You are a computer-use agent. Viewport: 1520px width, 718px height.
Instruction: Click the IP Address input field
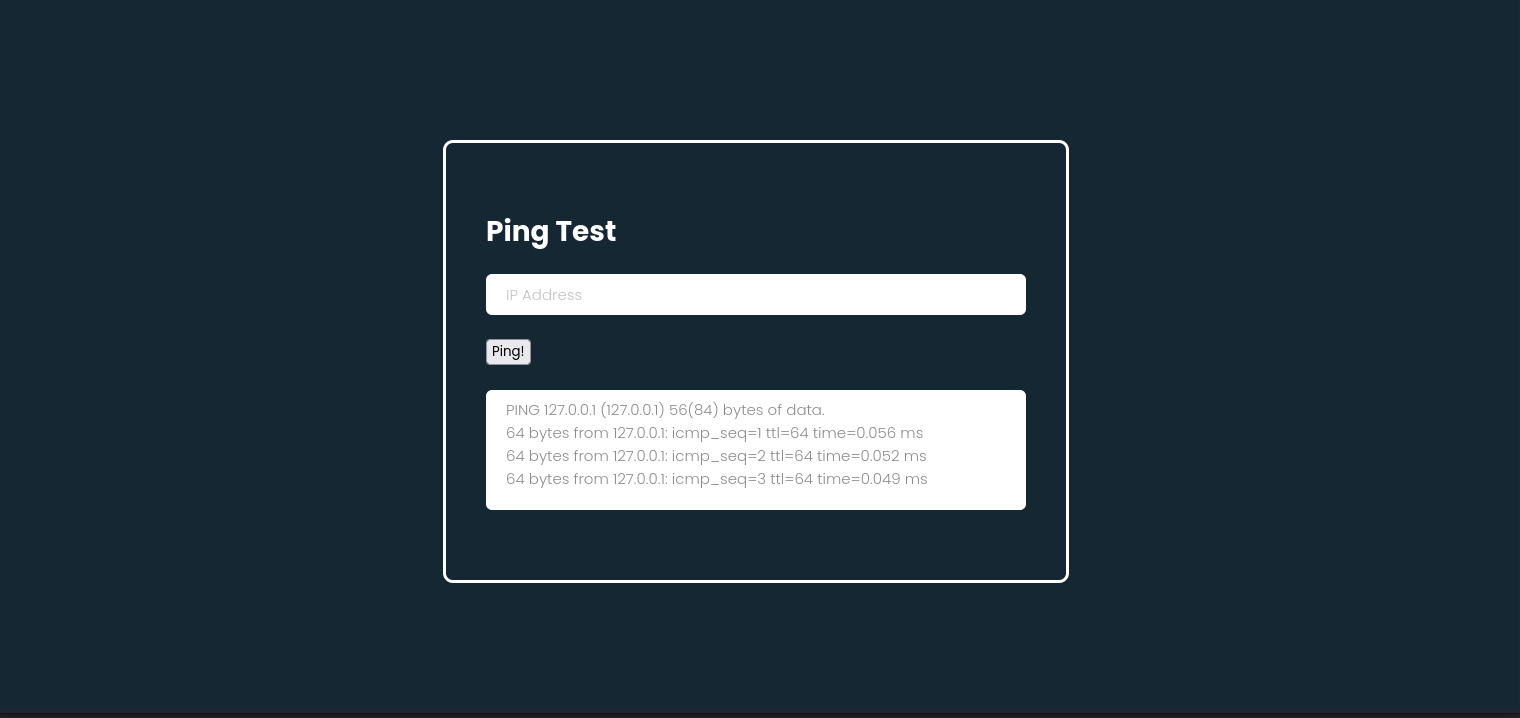(755, 295)
